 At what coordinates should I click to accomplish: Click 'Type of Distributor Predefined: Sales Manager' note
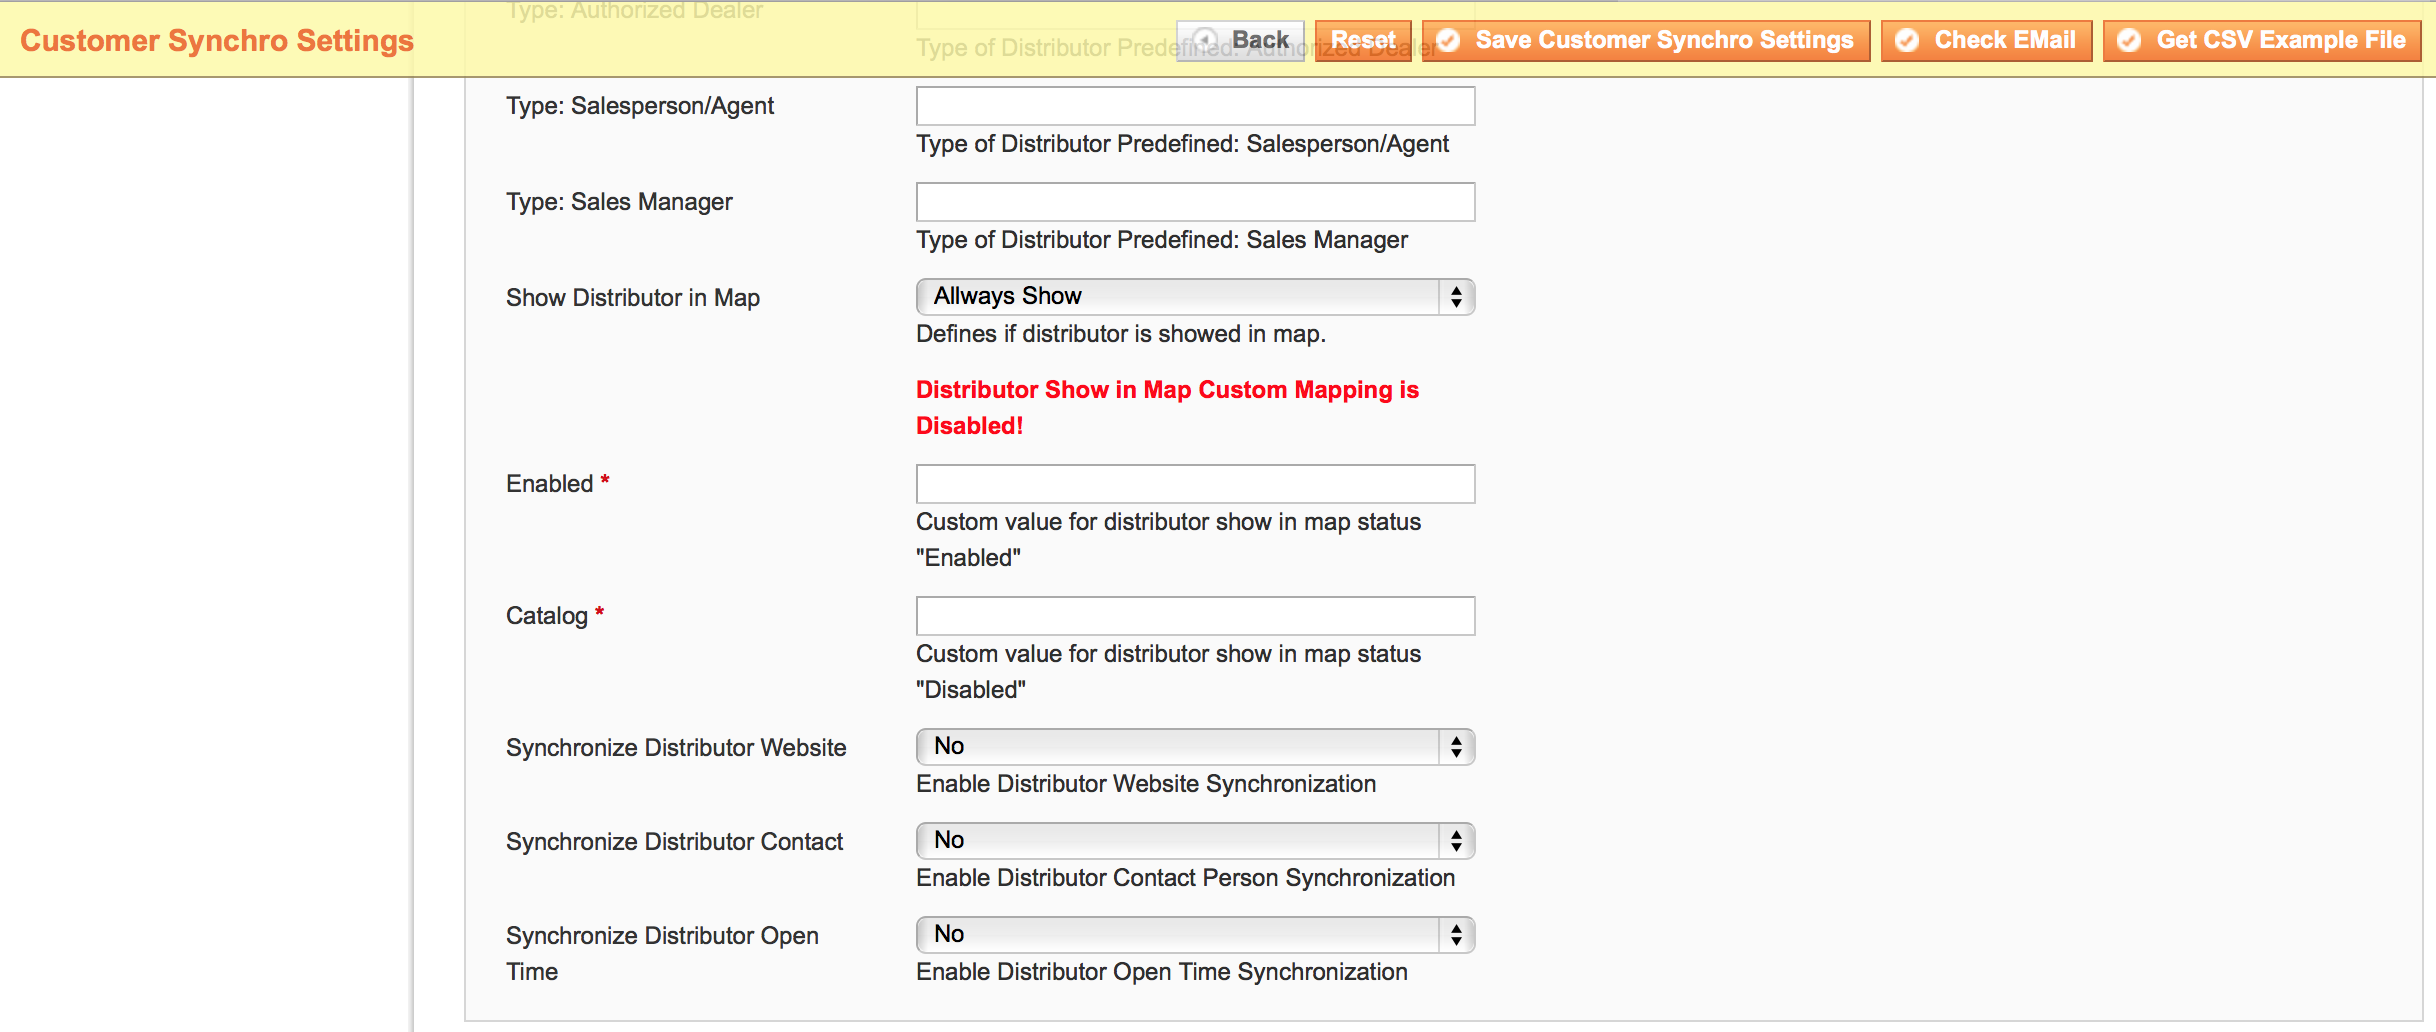coord(1162,240)
